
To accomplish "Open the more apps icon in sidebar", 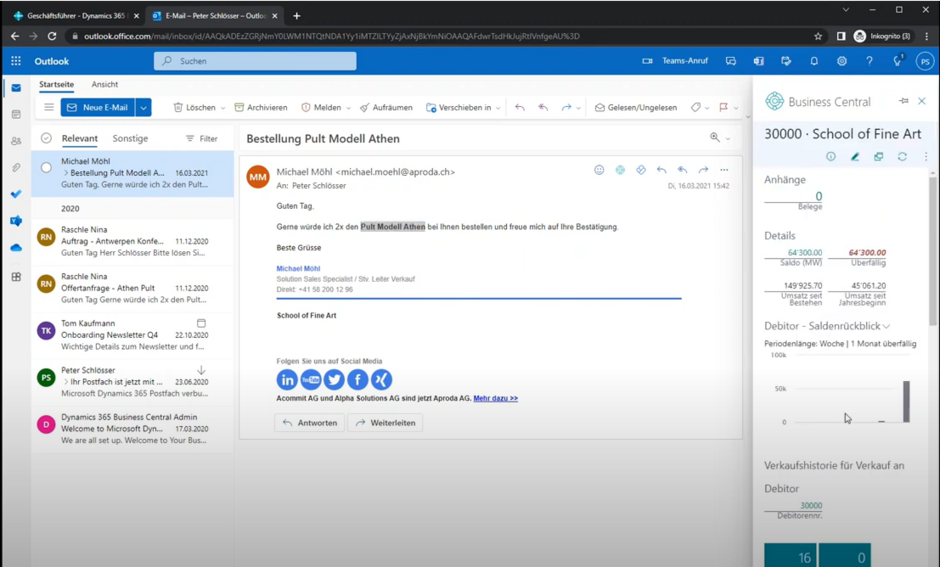I will click(16, 276).
